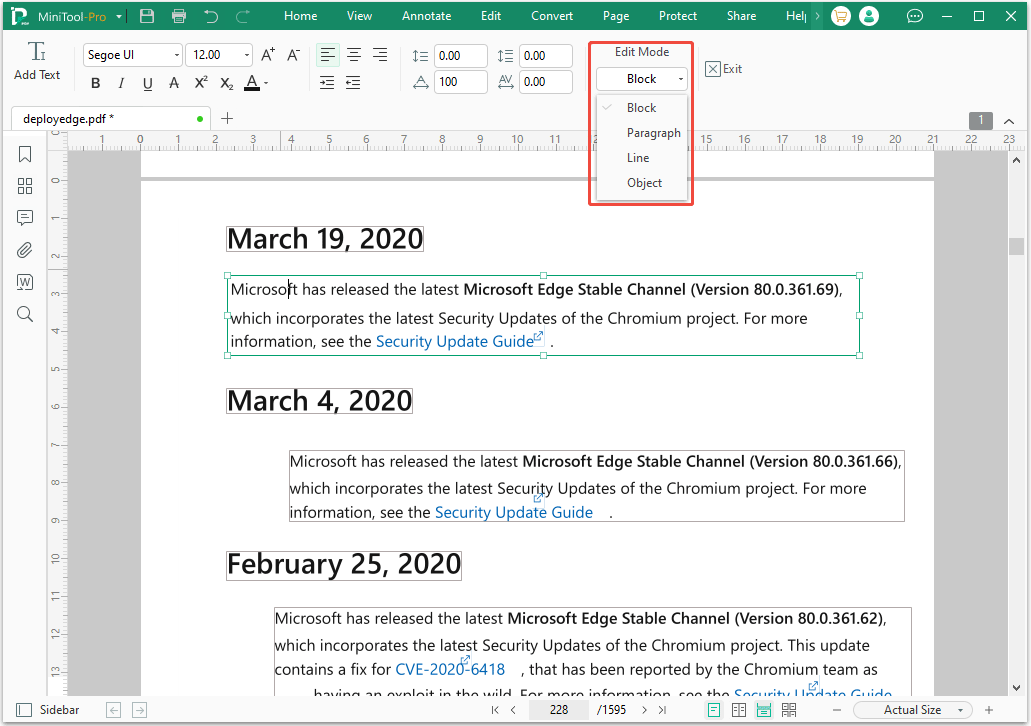
Task: Open the Page tab
Action: (616, 16)
